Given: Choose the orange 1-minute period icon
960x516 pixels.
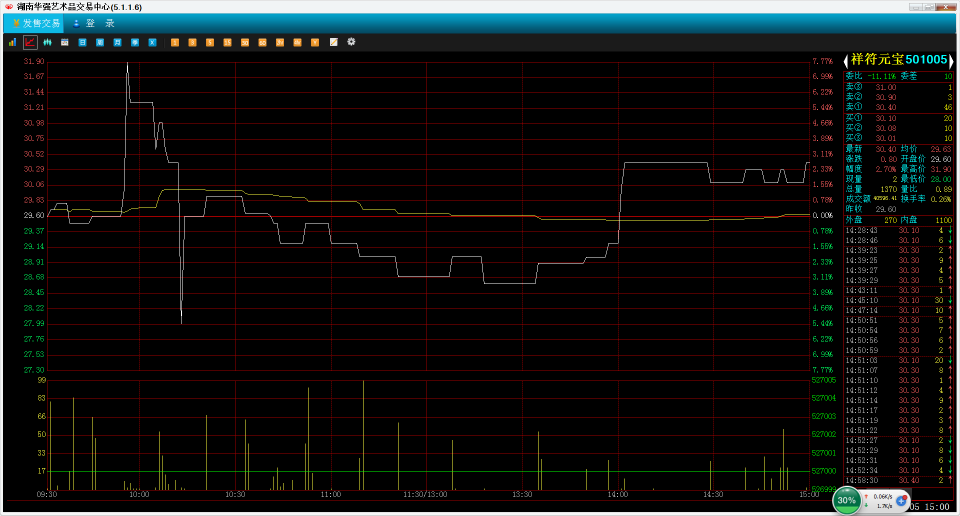Looking at the screenshot, I should pos(174,42).
